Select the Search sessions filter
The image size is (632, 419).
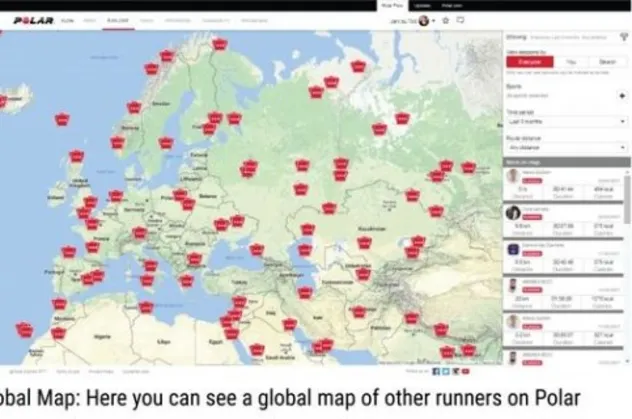607,62
